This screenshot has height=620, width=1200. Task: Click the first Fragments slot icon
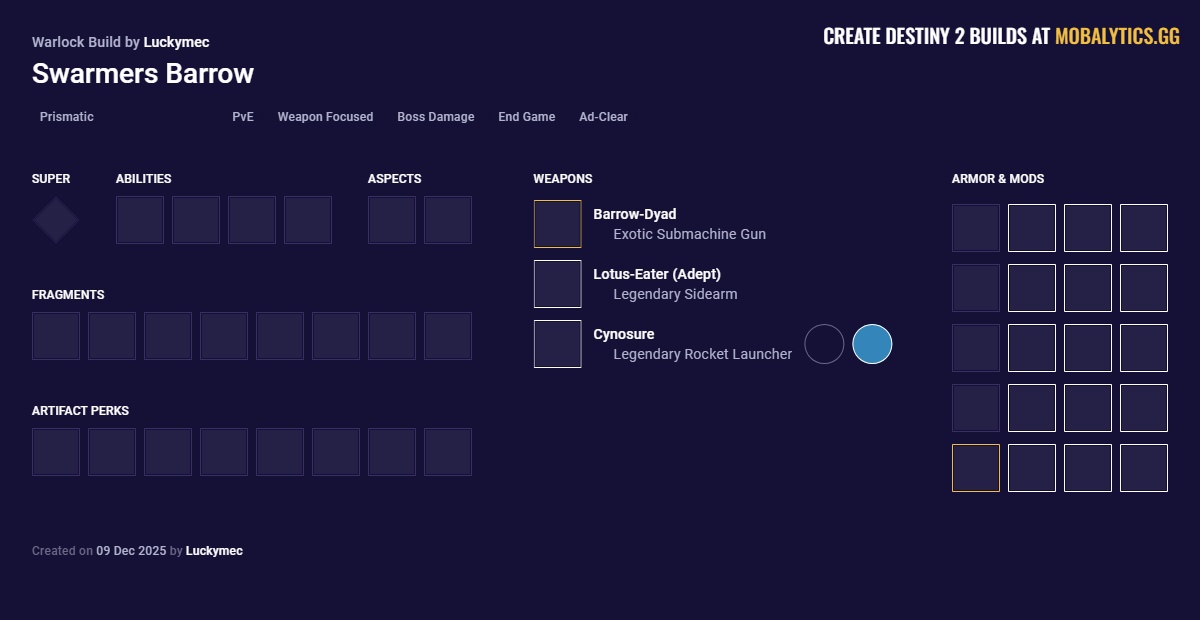point(56,336)
